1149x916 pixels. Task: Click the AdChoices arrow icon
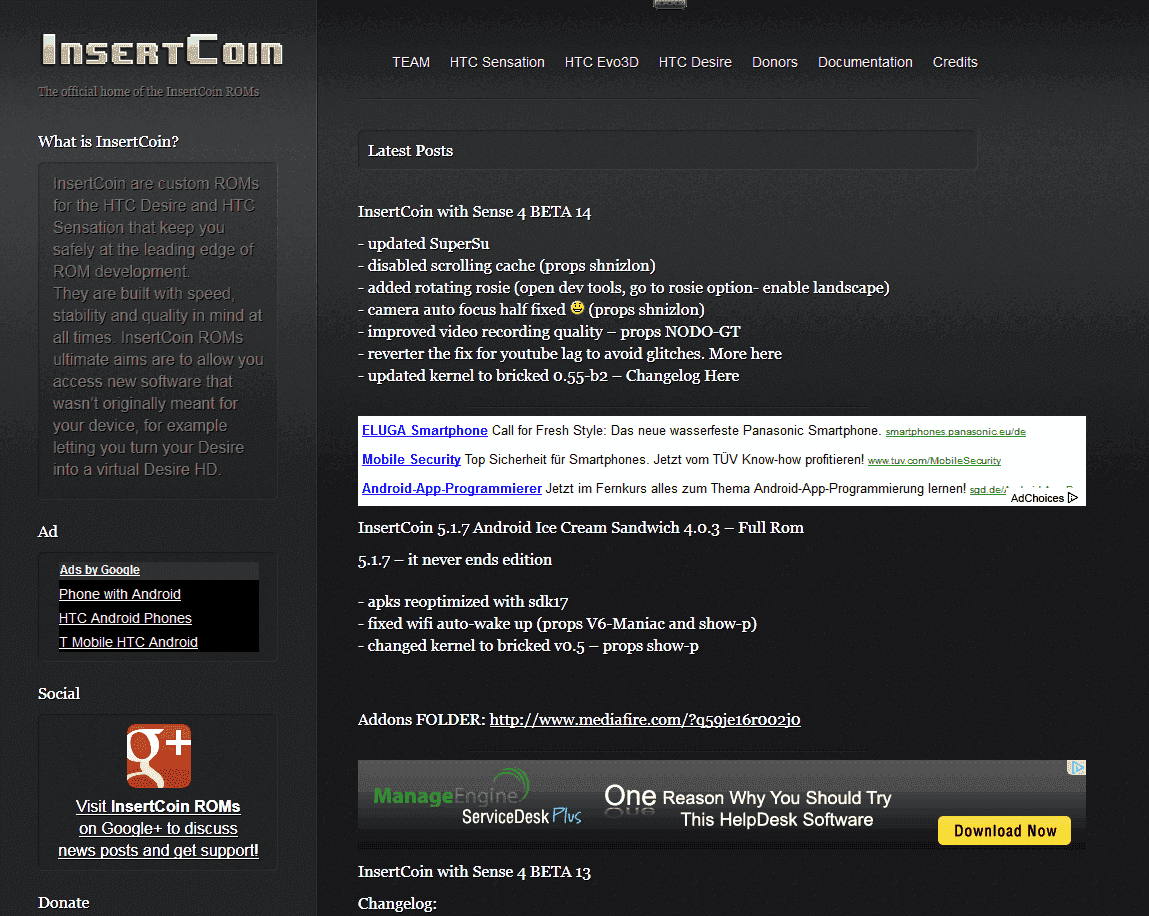(1073, 498)
